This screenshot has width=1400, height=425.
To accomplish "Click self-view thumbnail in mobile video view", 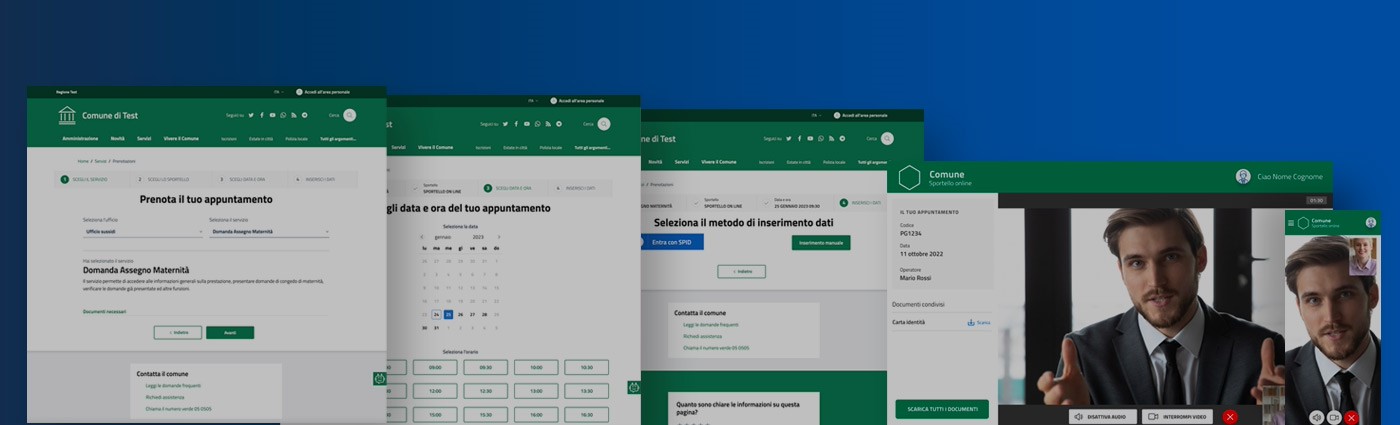I will (1362, 256).
